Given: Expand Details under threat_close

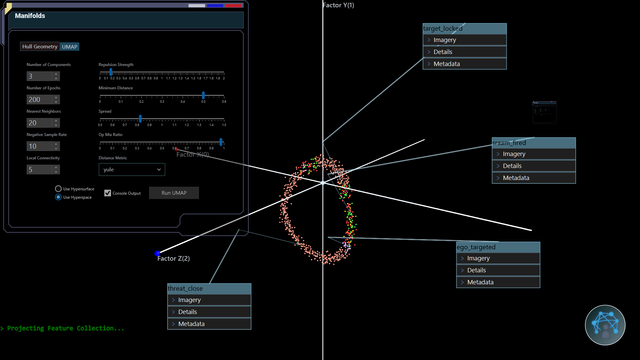Looking at the screenshot, I should 209,312.
